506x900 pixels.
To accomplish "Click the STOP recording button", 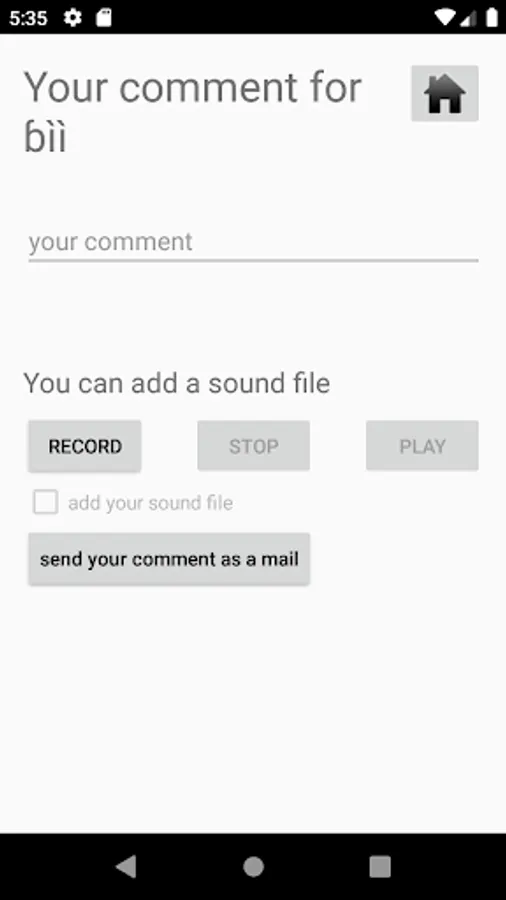I will pyautogui.click(x=254, y=446).
